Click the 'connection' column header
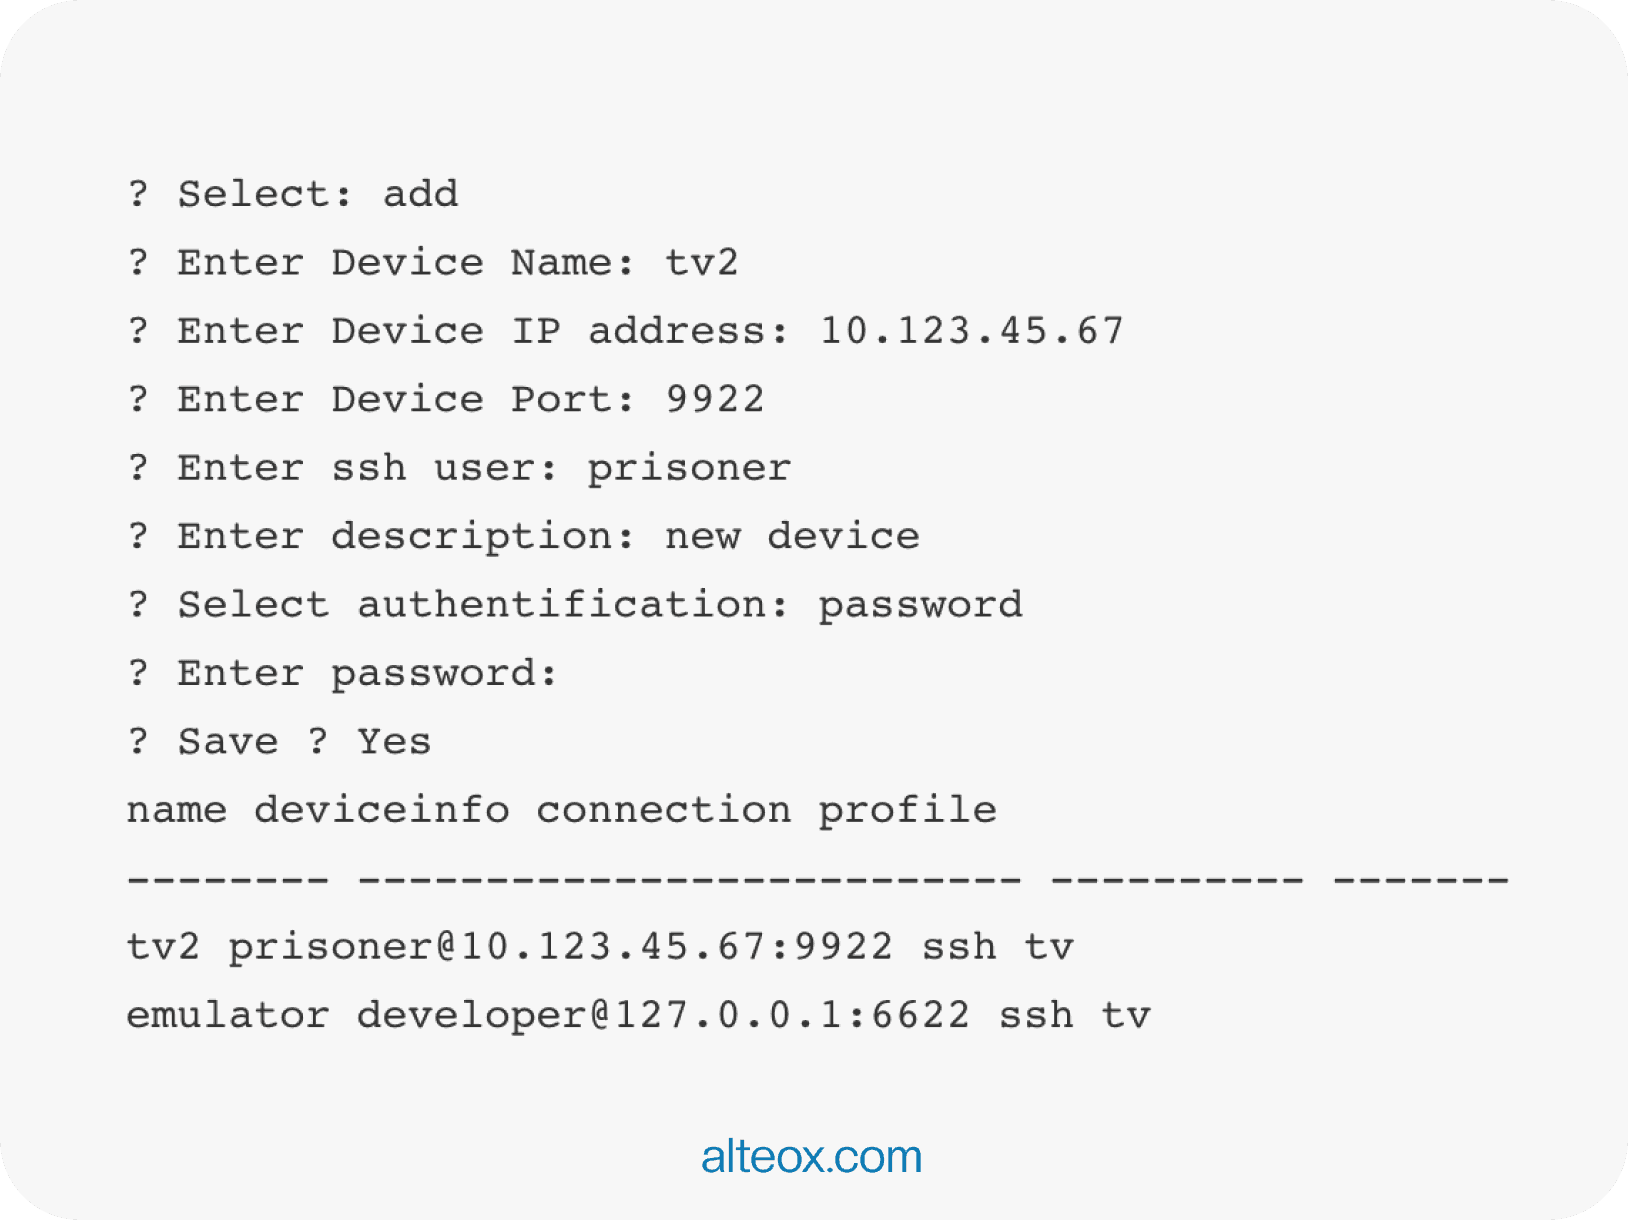 (x=663, y=810)
